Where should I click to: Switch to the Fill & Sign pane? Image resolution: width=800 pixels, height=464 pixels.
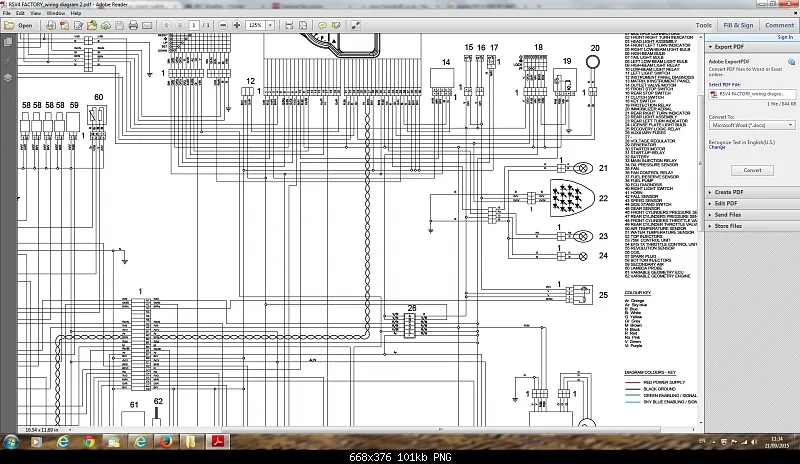point(738,25)
